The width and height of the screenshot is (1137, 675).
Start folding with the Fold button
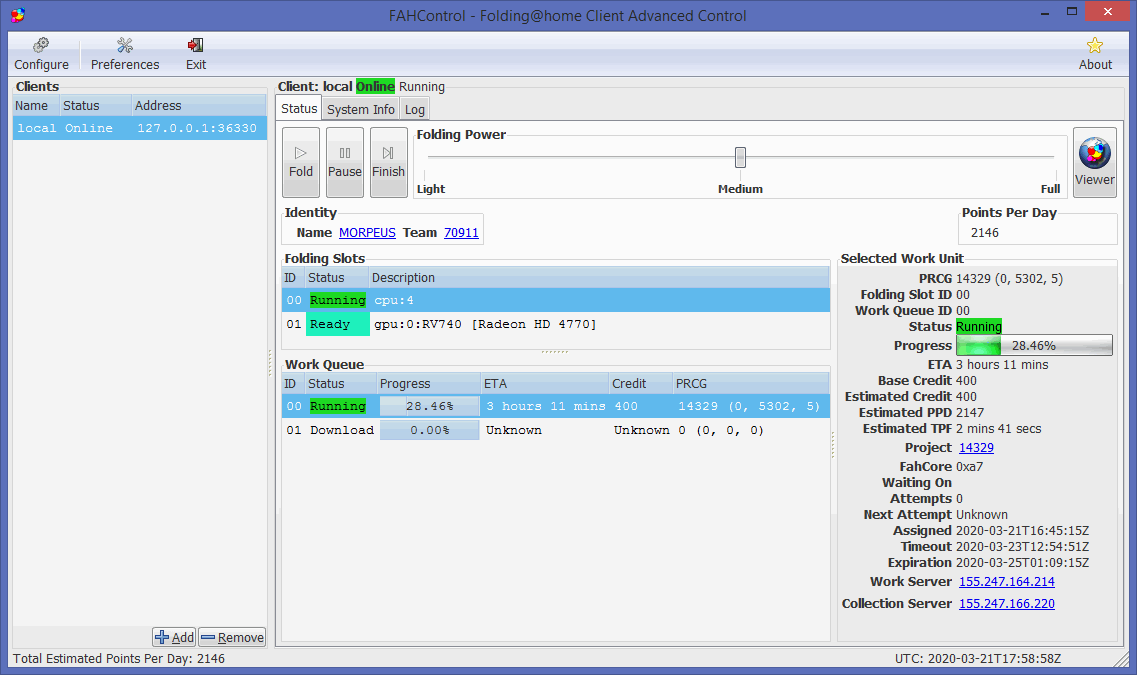click(x=301, y=162)
